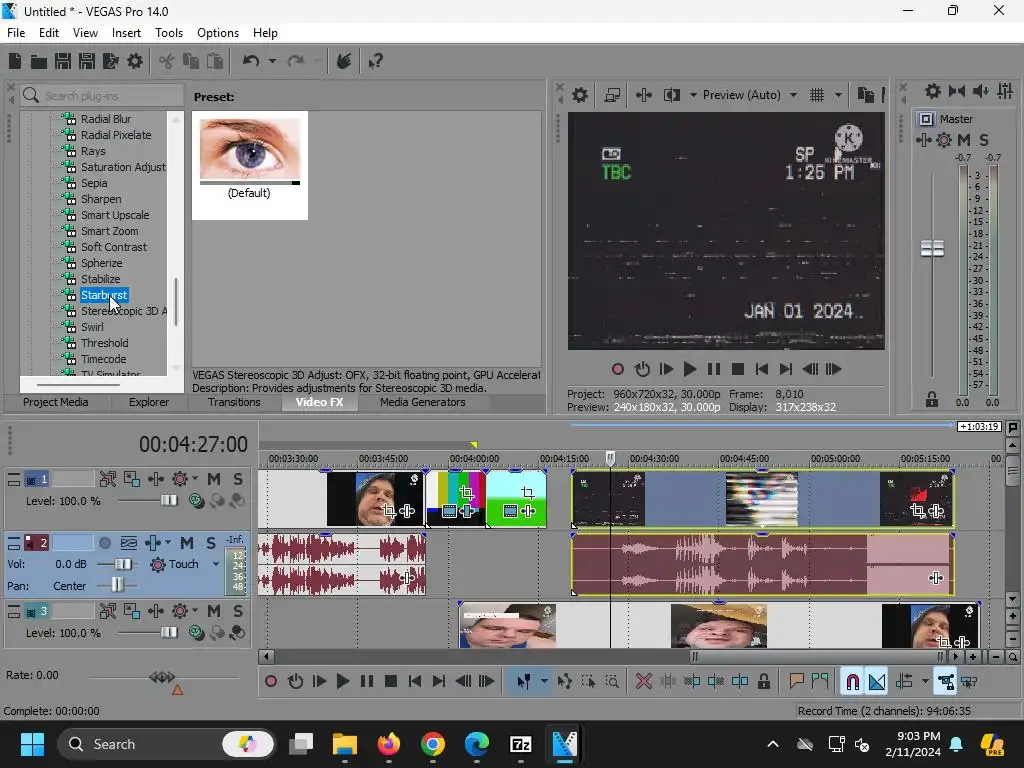This screenshot has height=768, width=1024.
Task: Open Video Preview project properties gear
Action: point(579,95)
